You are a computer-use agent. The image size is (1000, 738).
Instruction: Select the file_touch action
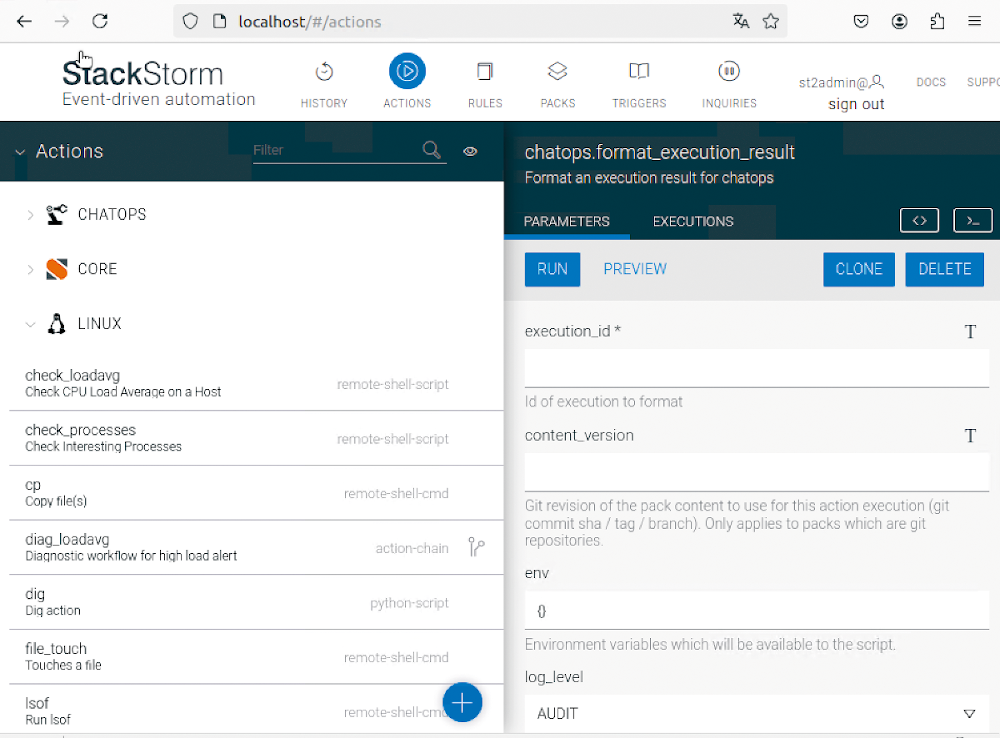pyautogui.click(x=256, y=657)
